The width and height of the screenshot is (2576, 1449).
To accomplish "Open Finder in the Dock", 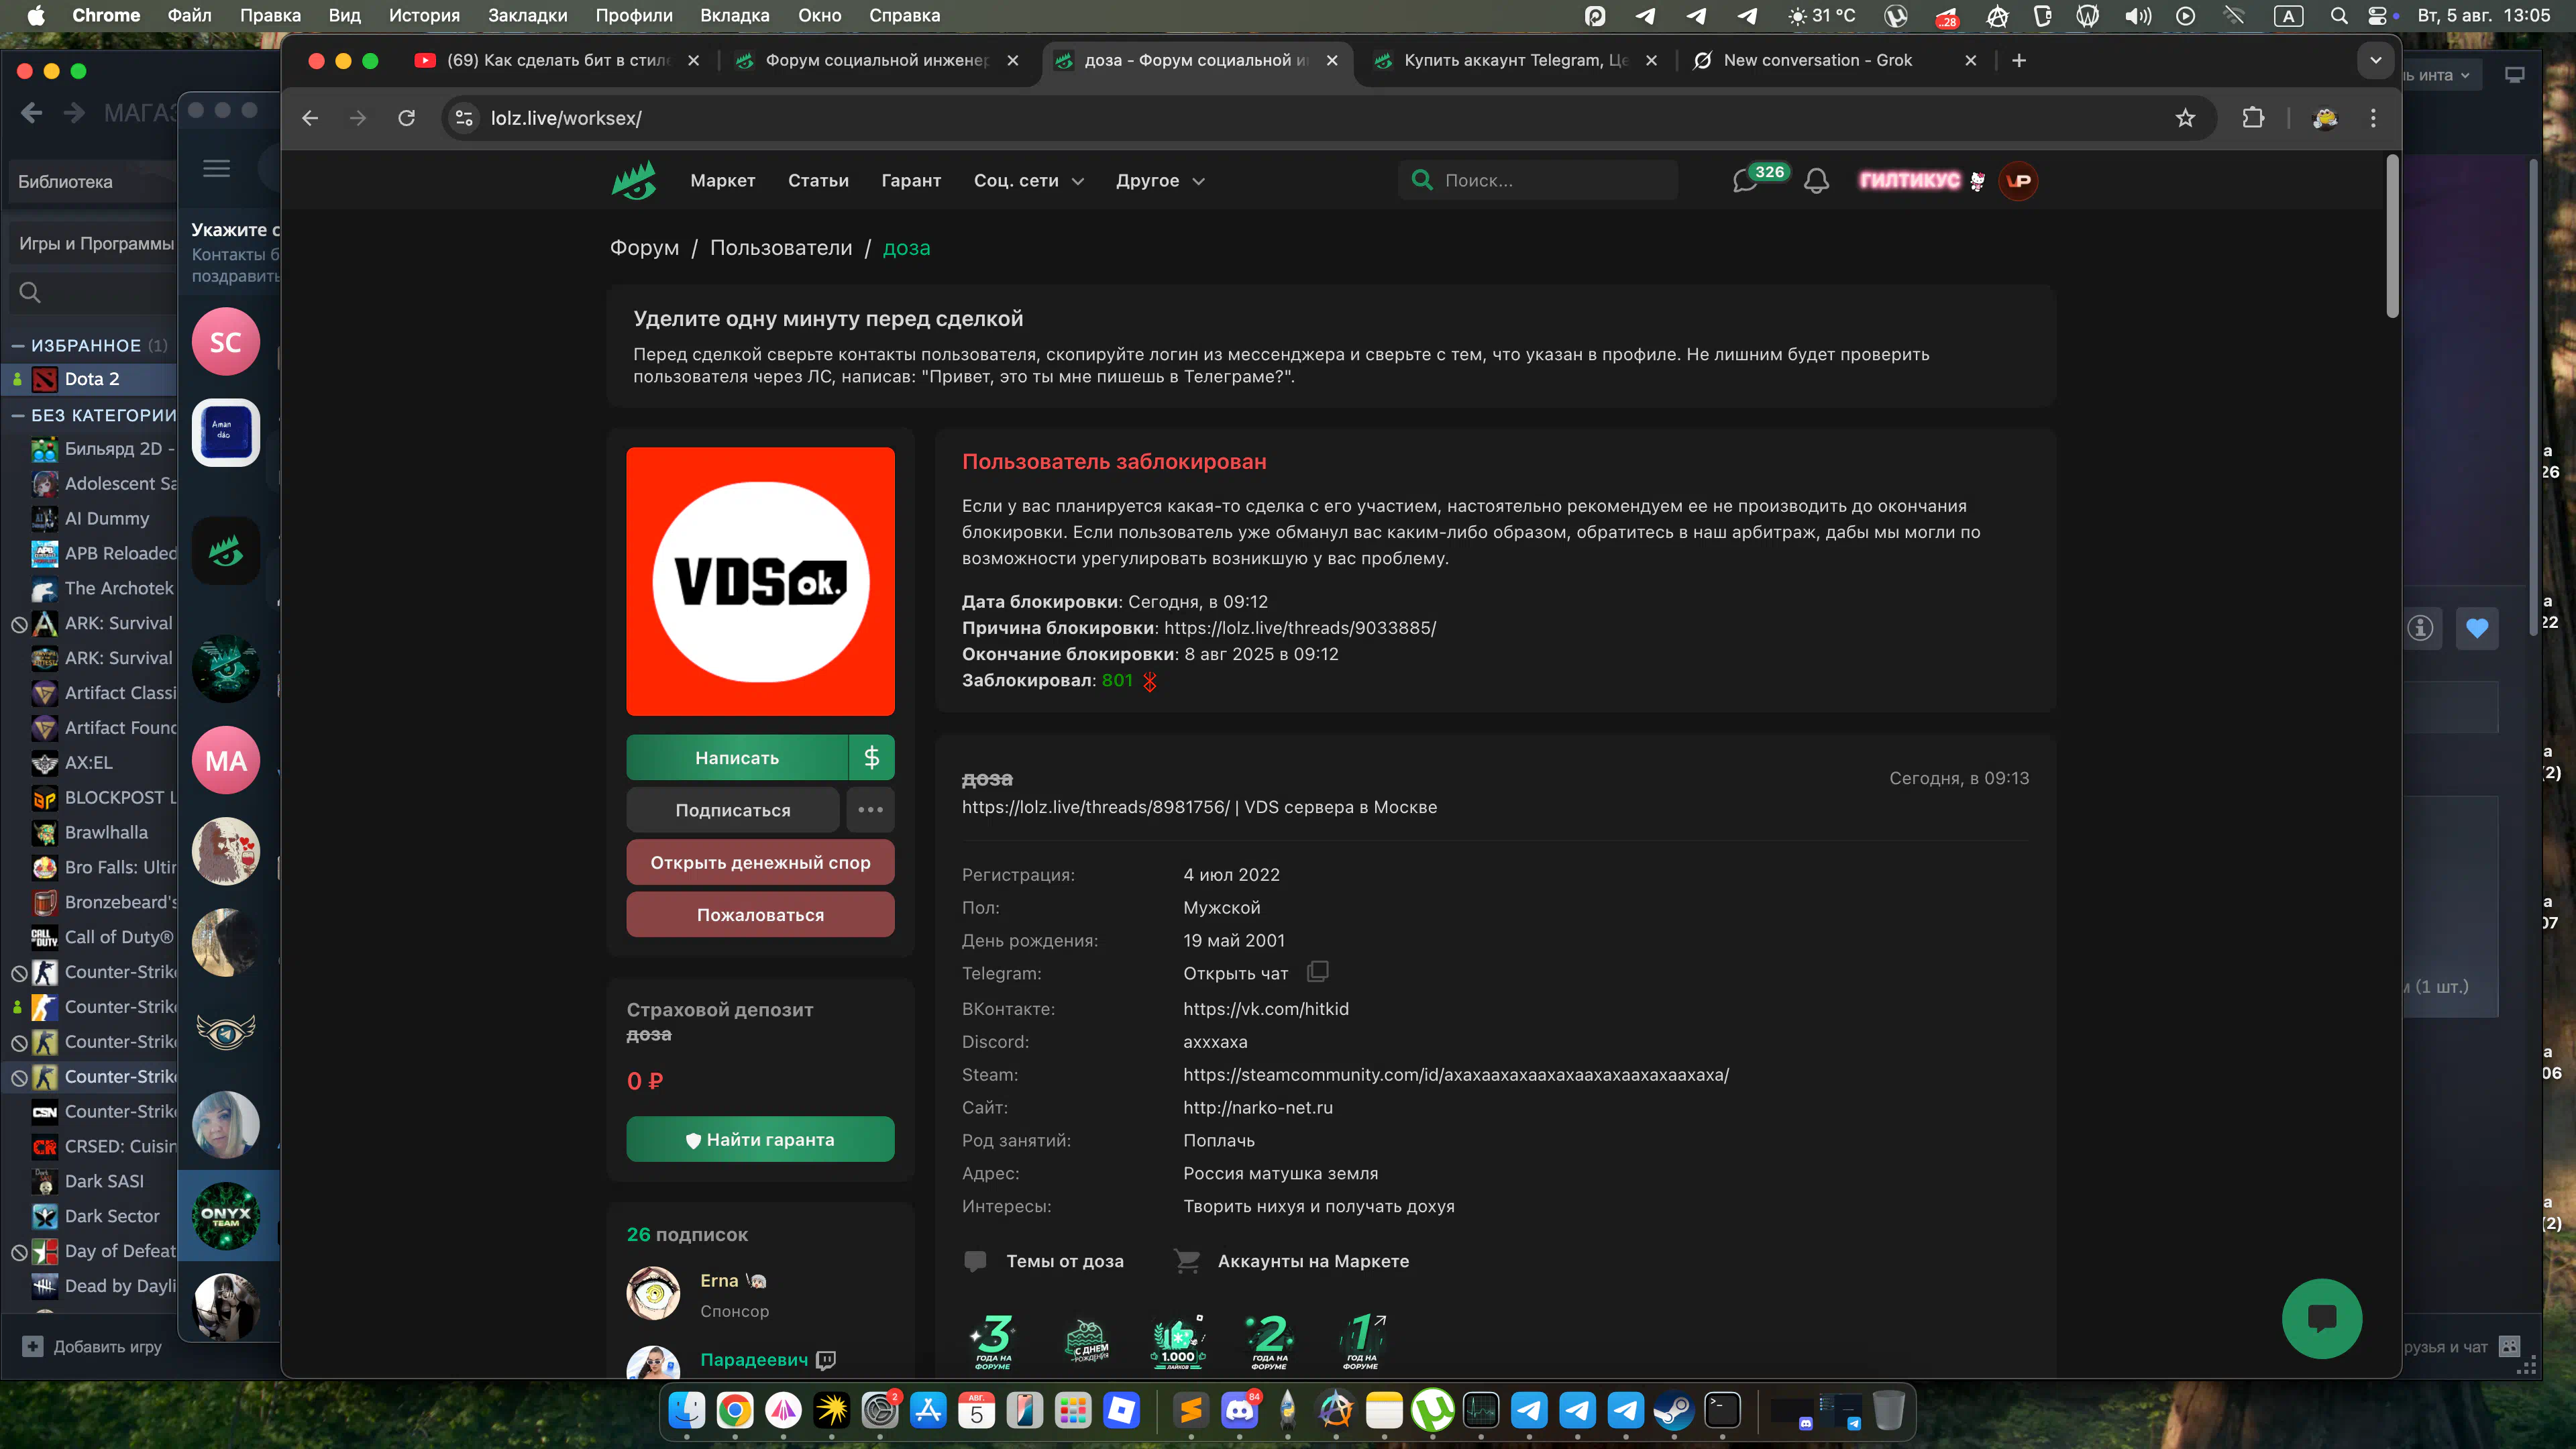I will pyautogui.click(x=687, y=1411).
